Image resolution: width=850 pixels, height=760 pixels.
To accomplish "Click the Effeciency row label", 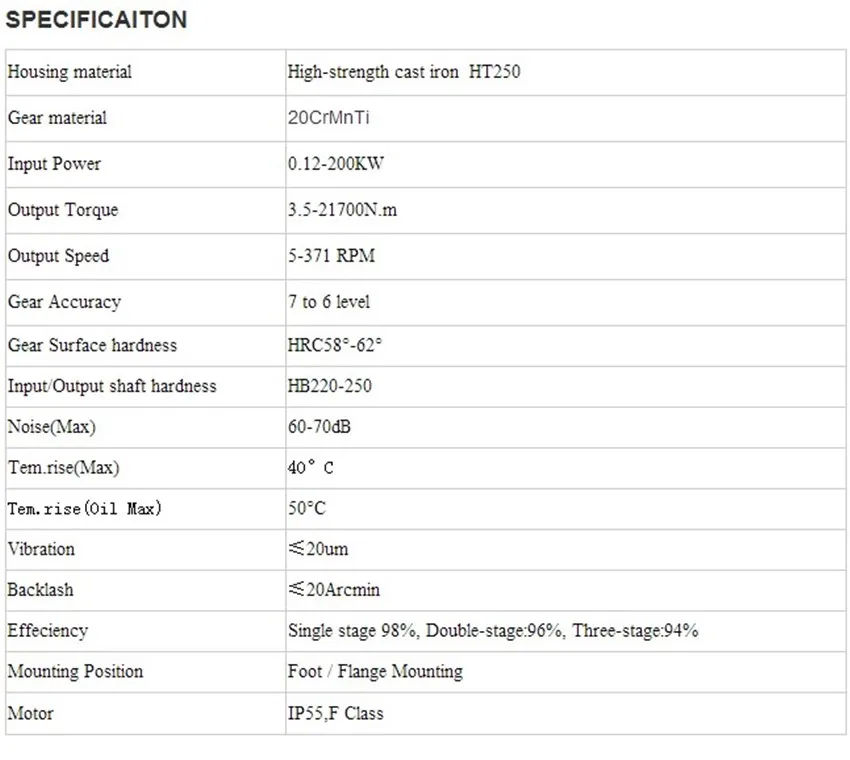I will click(x=48, y=630).
